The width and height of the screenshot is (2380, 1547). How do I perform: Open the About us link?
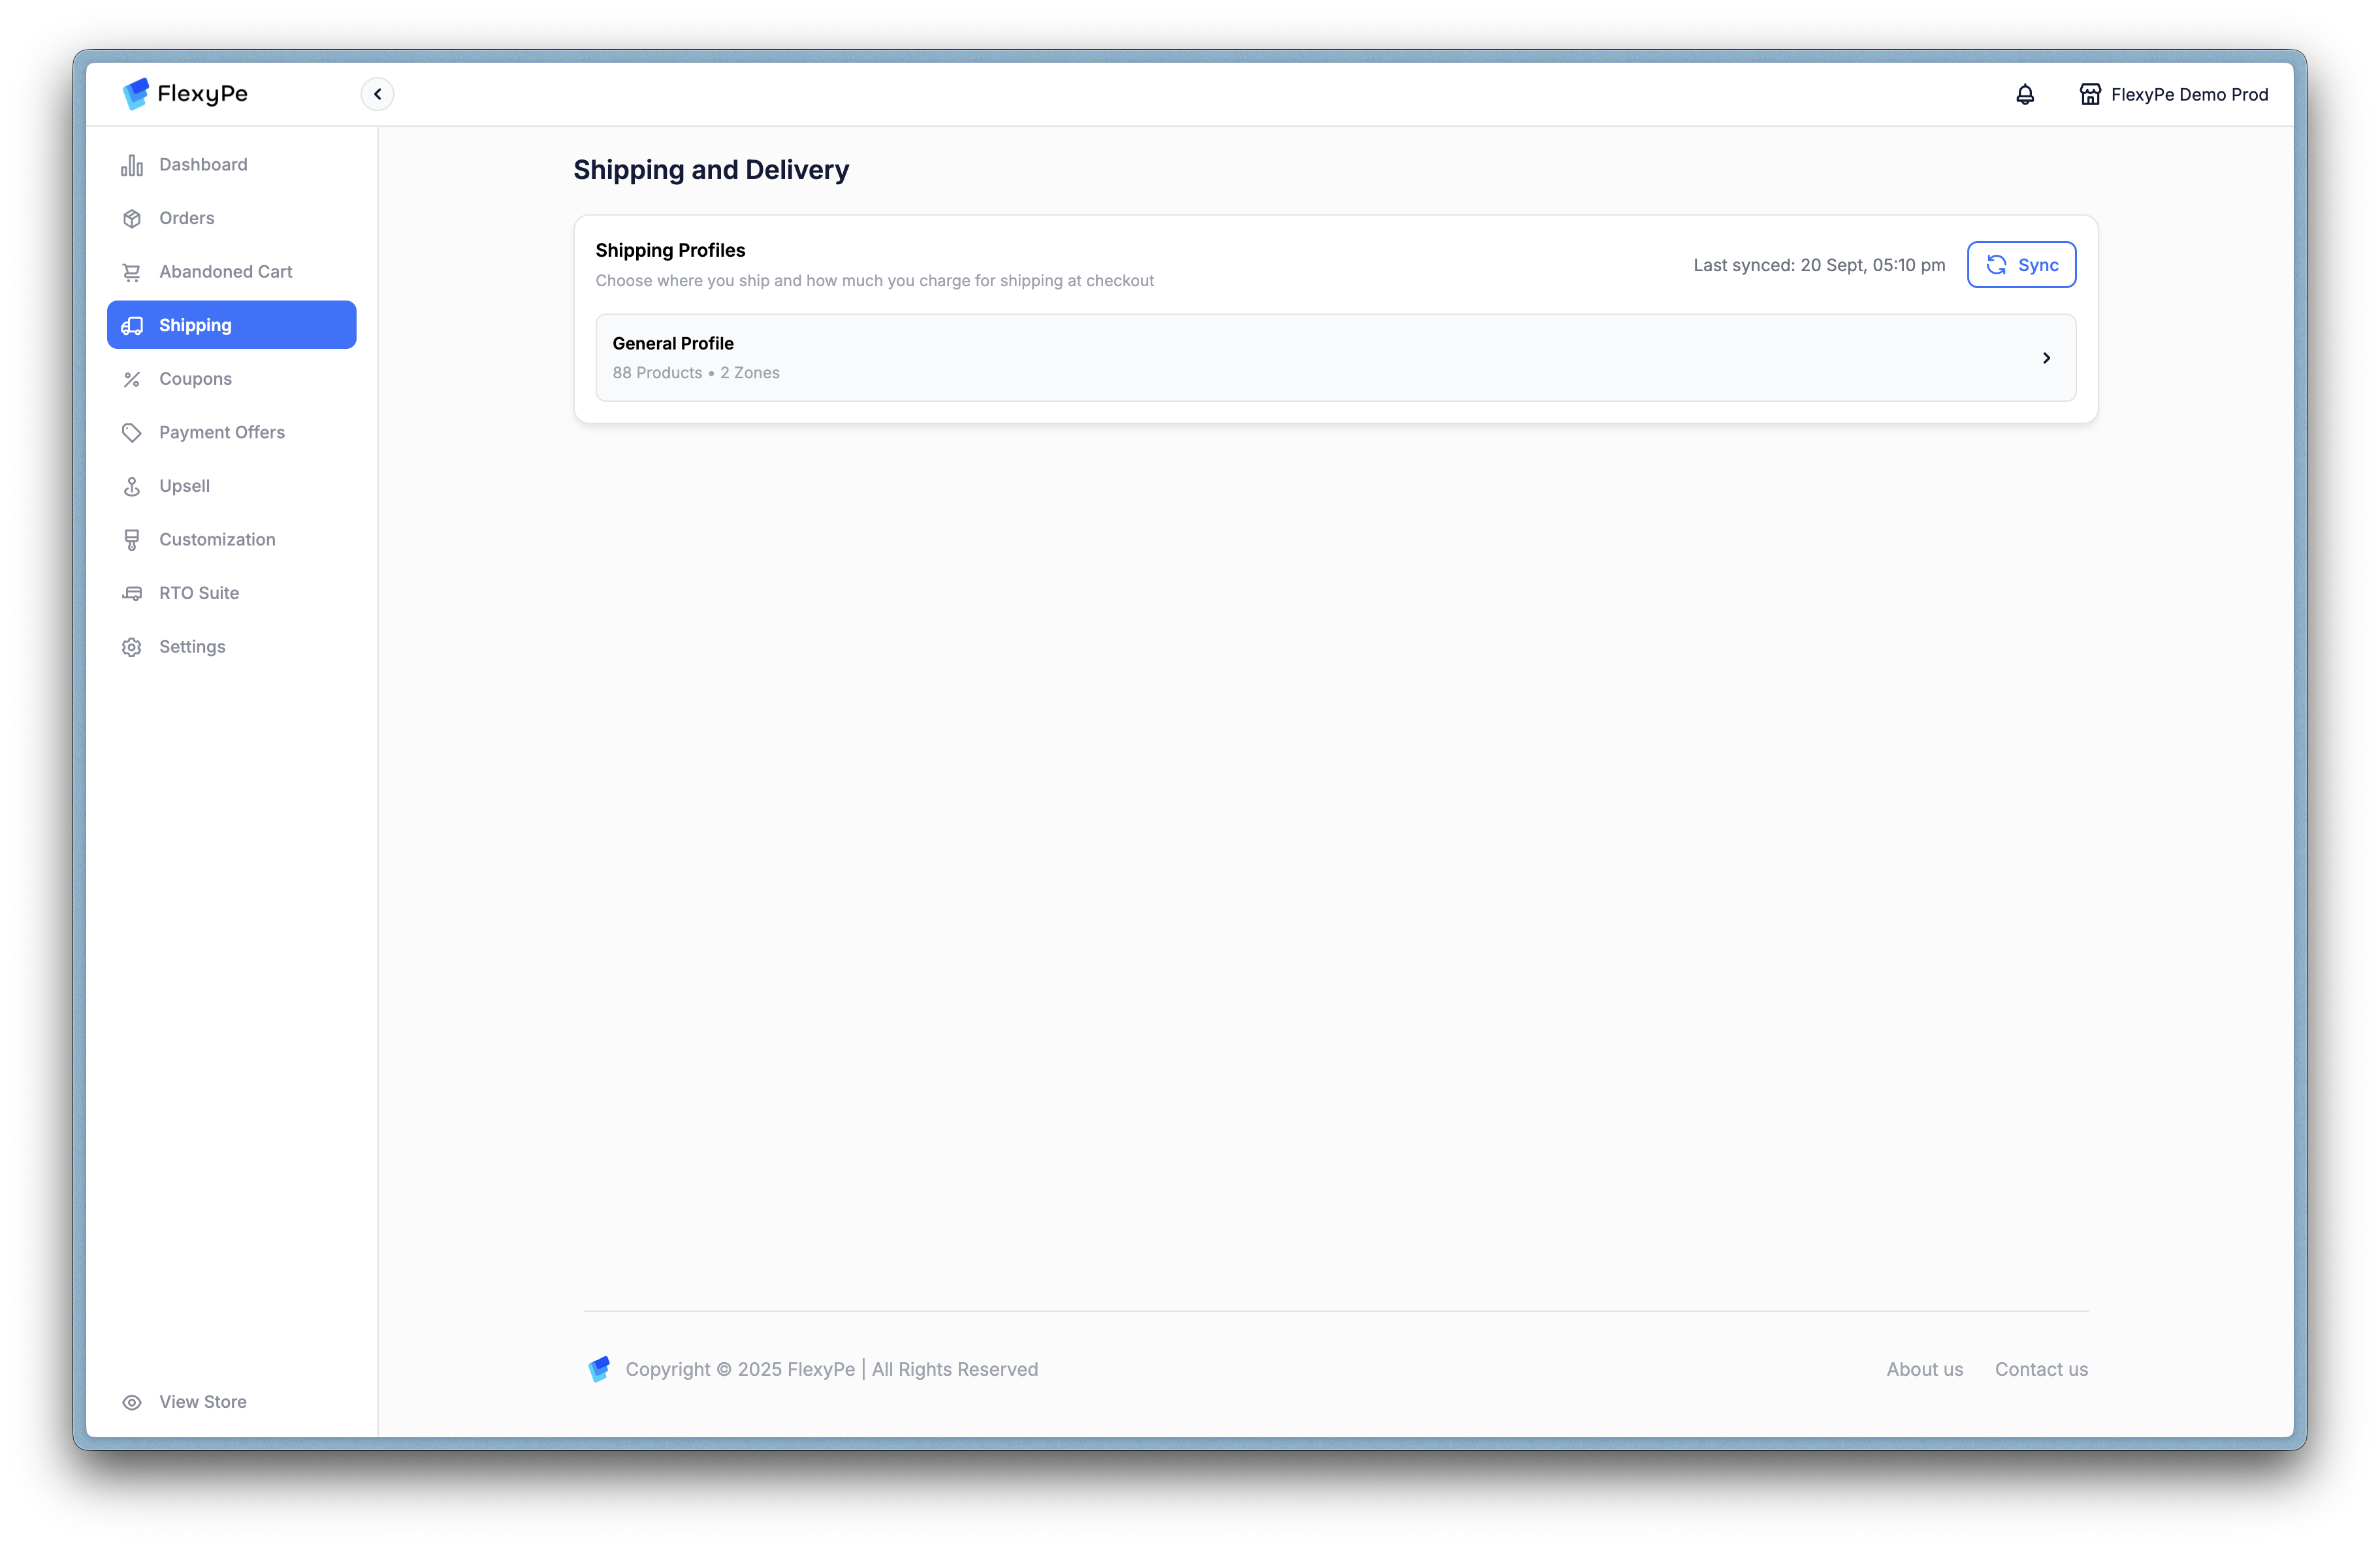1924,1369
